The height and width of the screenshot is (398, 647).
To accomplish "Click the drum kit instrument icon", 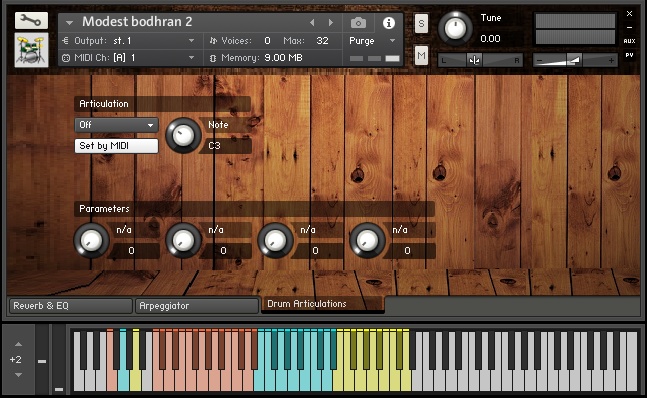I will [x=31, y=50].
